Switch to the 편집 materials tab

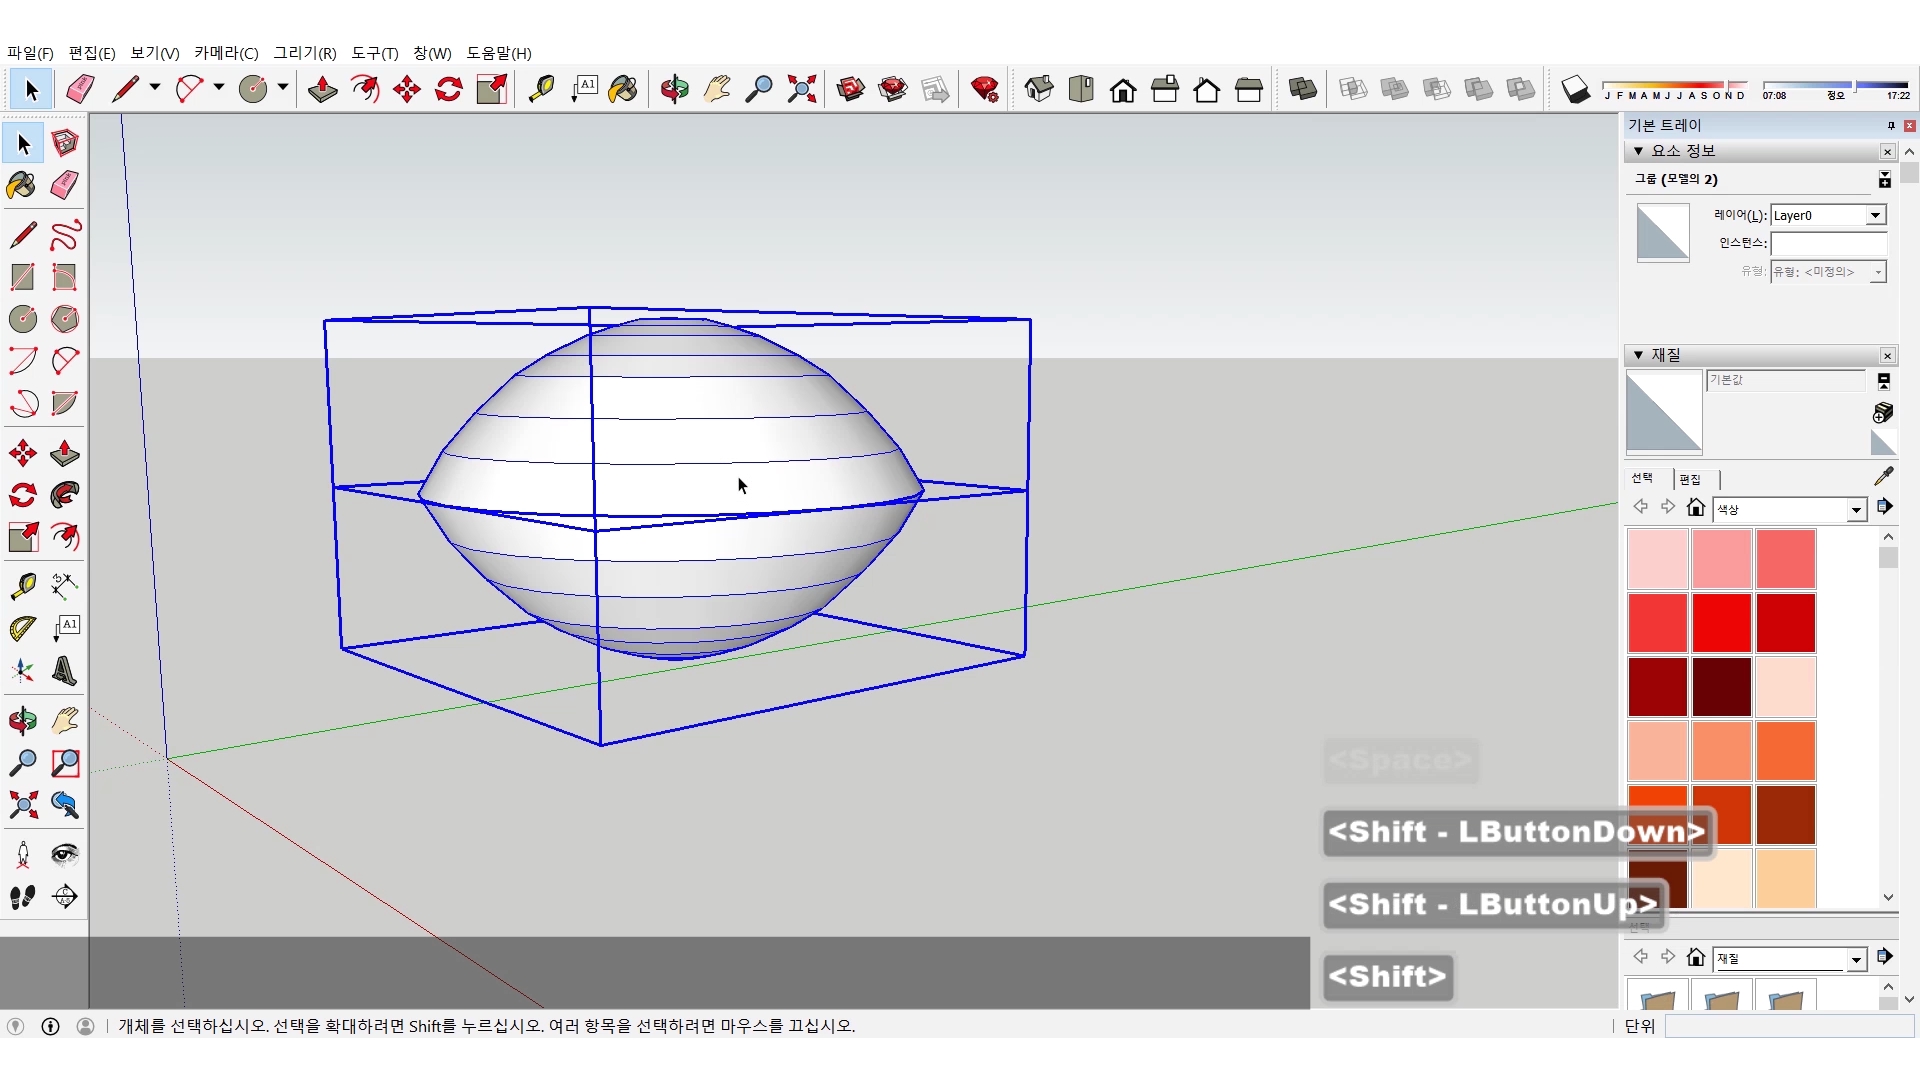(x=1690, y=479)
